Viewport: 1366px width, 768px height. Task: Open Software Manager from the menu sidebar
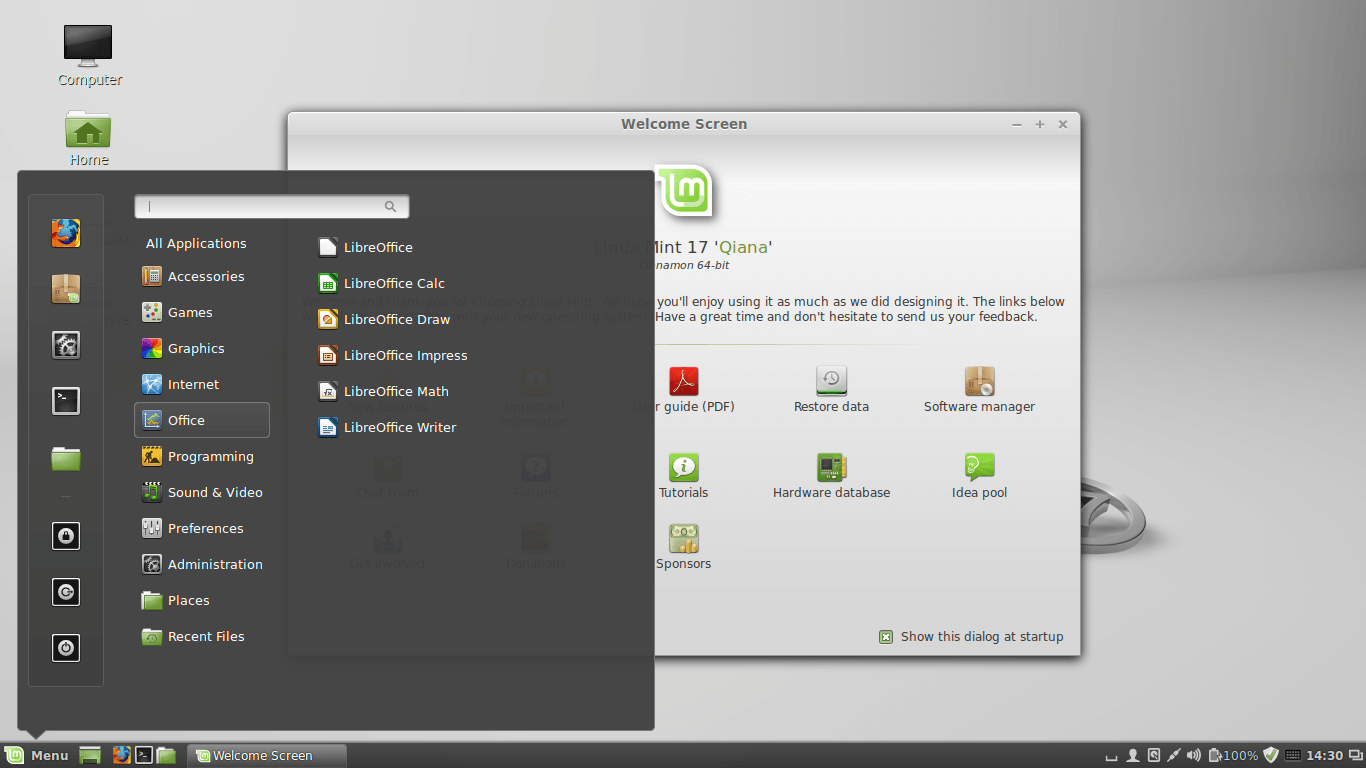pyautogui.click(x=65, y=289)
